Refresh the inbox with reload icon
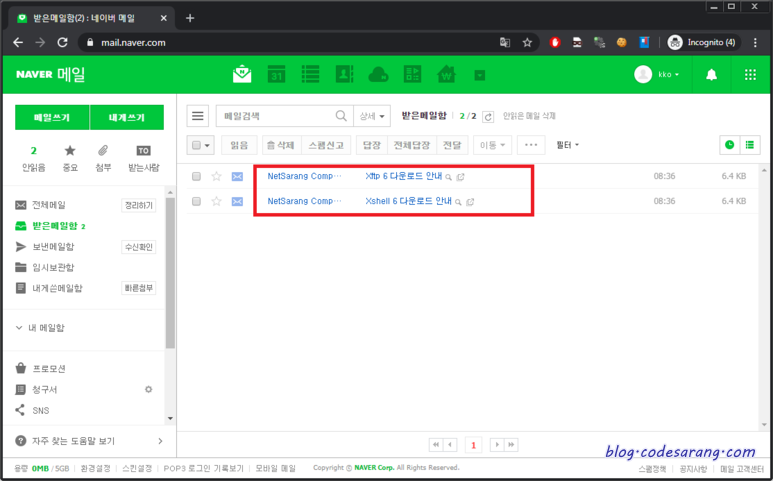773x481 pixels. point(488,117)
